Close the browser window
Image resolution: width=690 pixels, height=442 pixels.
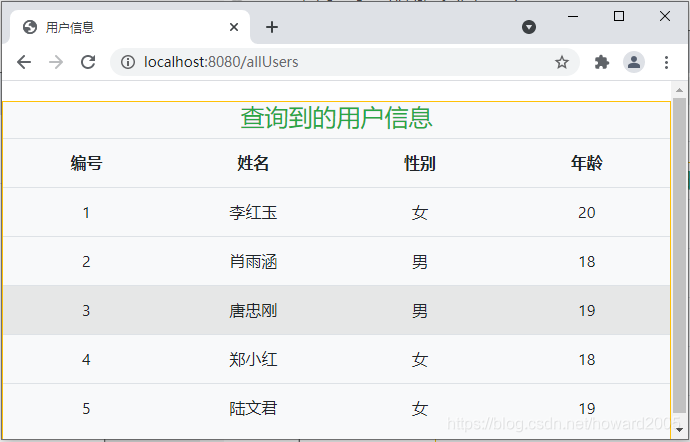[x=665, y=16]
